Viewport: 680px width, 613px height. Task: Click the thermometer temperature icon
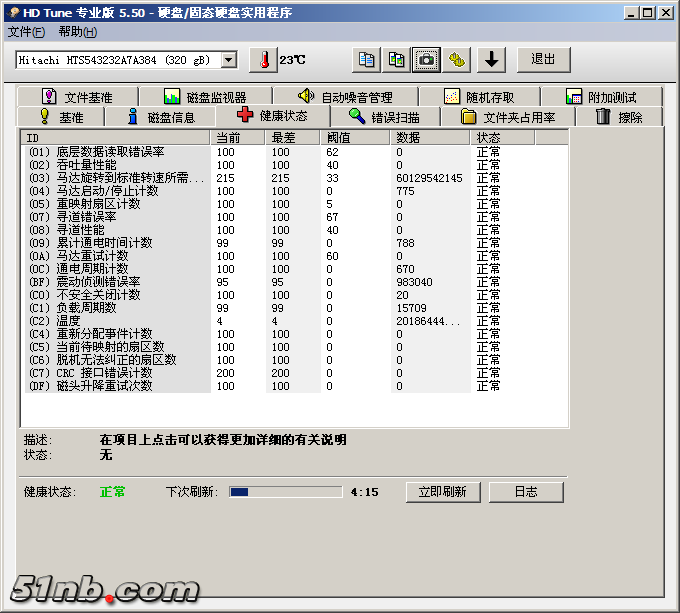pos(262,60)
